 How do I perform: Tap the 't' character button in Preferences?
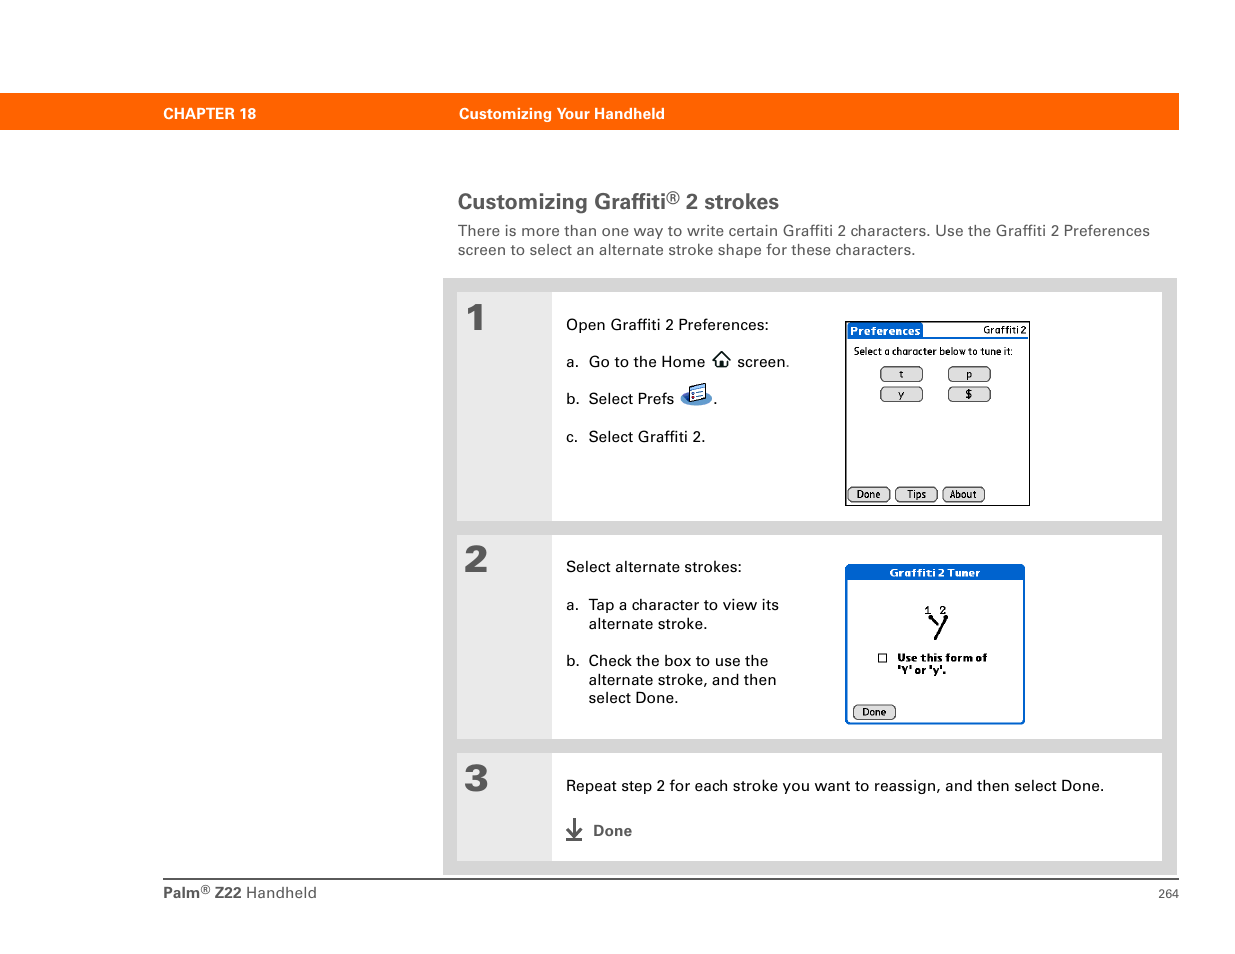(901, 375)
